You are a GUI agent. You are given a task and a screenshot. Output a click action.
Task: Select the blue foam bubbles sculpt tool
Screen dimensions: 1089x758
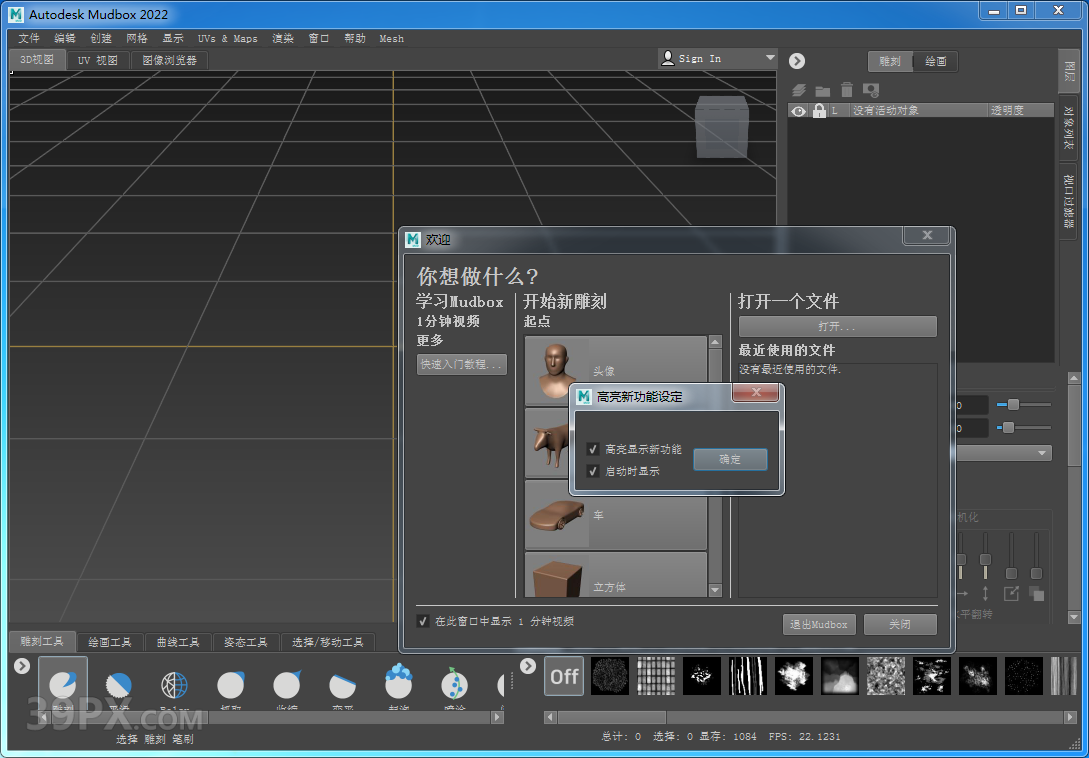coord(399,682)
